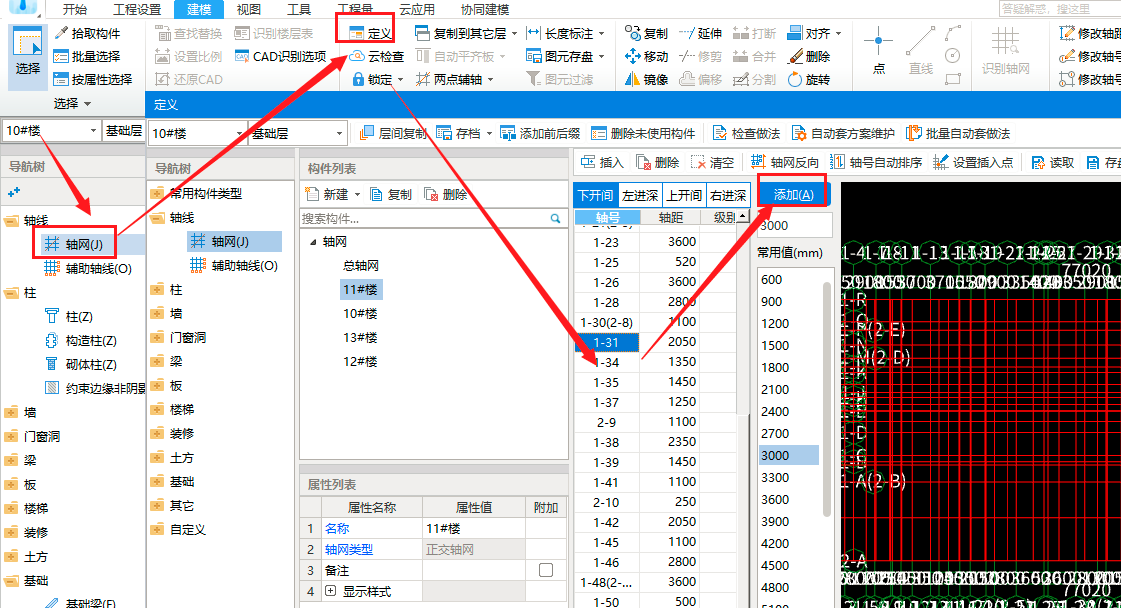This screenshot has width=1121, height=608.
Task: Click 轴号自动排序 auto sort button
Action: pyautogui.click(x=876, y=162)
